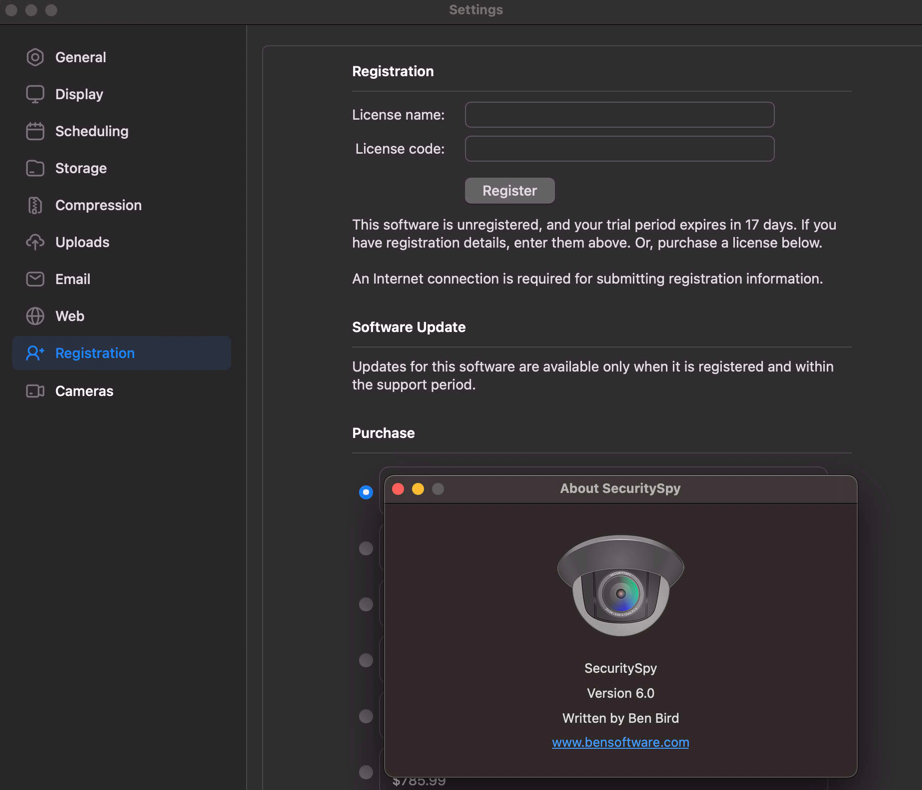Click the SecuritySpy dome camera logo
922x790 pixels.
620,585
